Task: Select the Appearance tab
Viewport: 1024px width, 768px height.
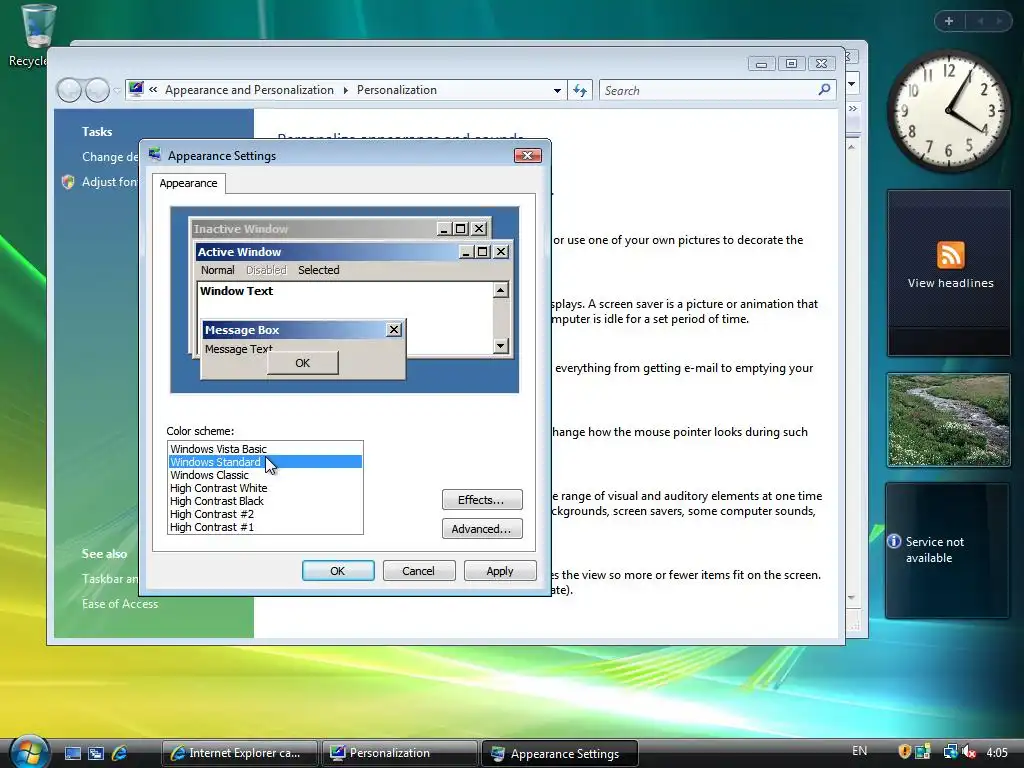Action: click(188, 183)
